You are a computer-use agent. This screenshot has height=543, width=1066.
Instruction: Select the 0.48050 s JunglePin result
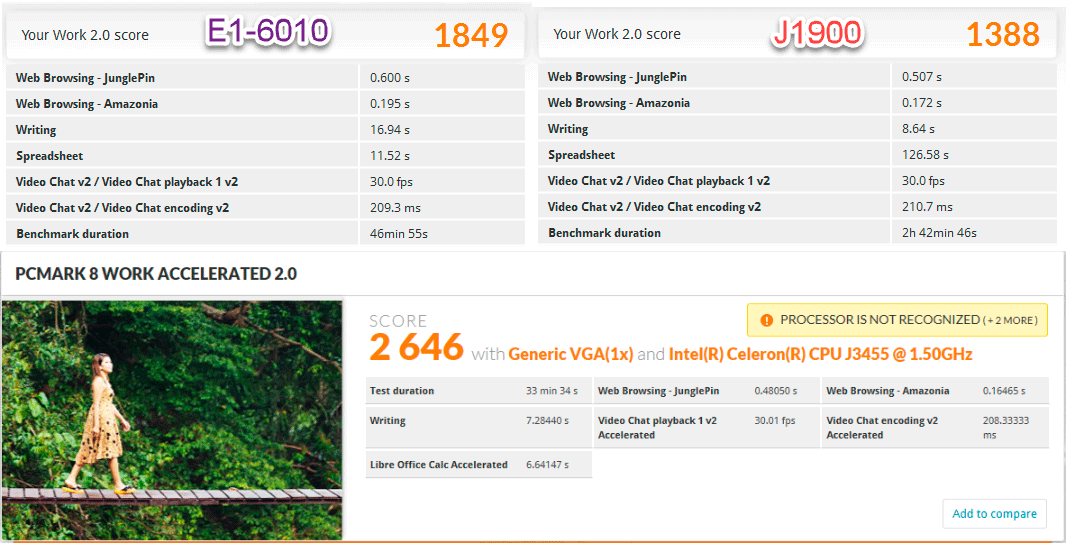776,391
